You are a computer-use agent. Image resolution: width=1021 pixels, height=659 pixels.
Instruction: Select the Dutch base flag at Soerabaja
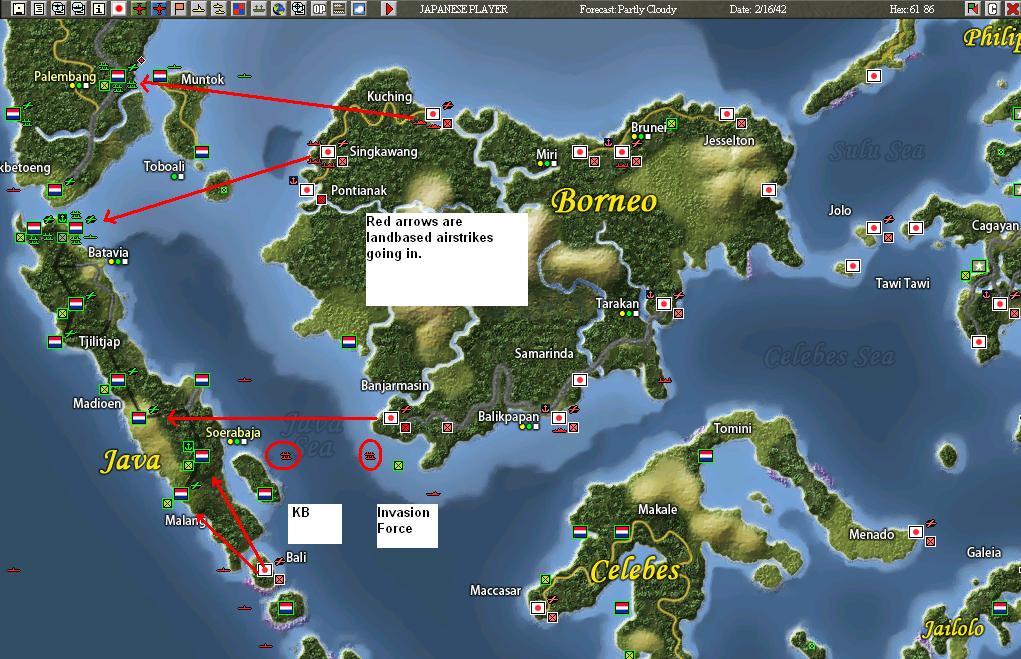tap(202, 456)
